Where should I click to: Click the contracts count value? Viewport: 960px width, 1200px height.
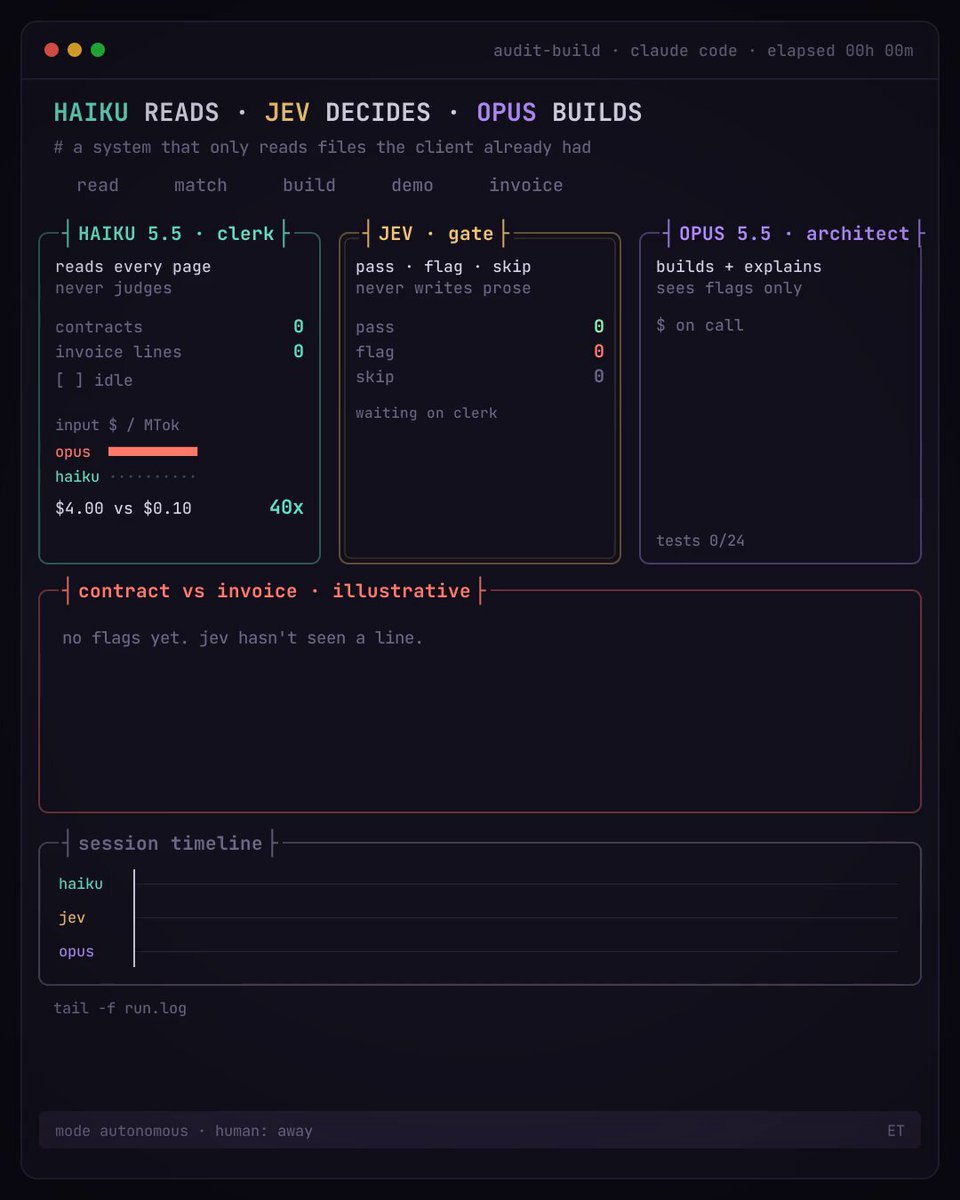point(298,327)
